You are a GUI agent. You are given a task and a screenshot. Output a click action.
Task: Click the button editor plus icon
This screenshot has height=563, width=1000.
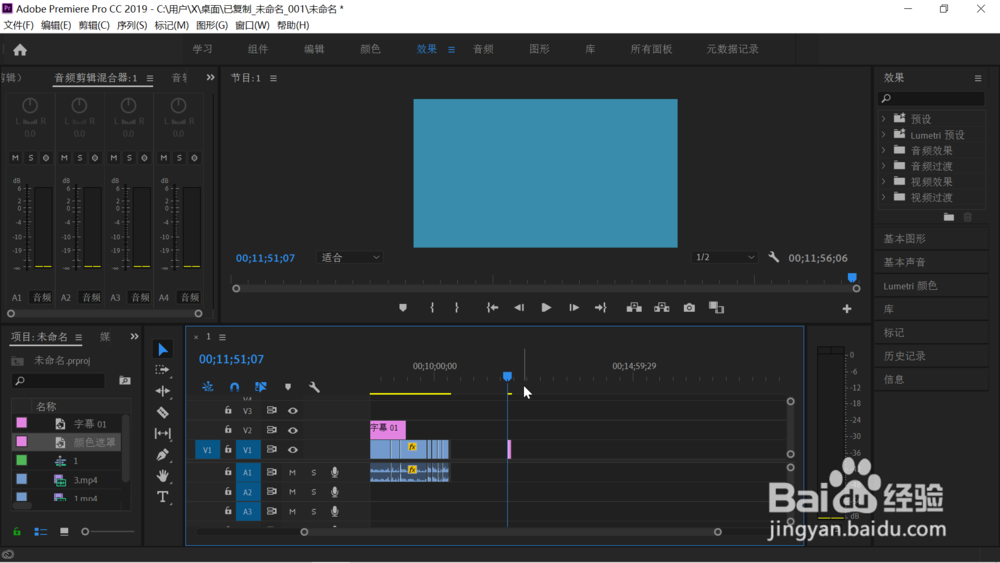click(x=847, y=309)
